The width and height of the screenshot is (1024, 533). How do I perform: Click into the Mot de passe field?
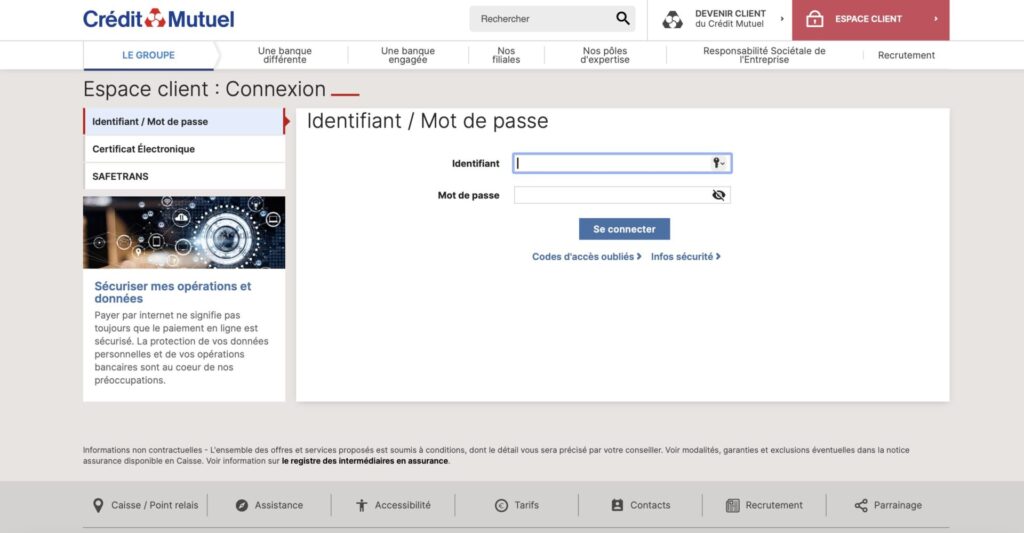[610, 195]
